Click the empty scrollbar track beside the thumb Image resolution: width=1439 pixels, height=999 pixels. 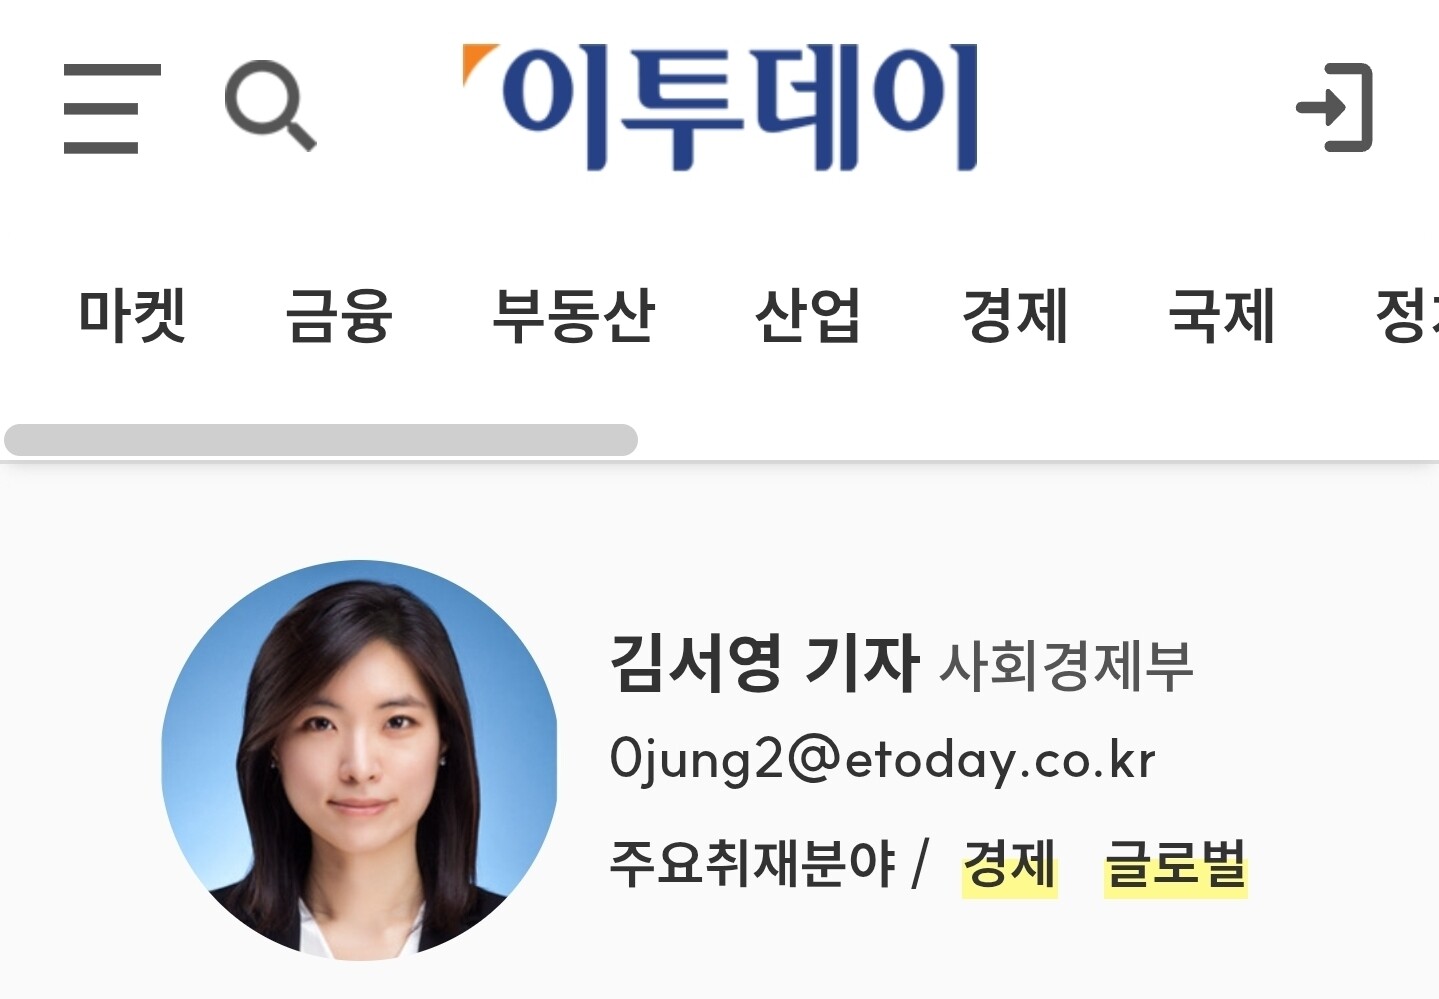1038,440
